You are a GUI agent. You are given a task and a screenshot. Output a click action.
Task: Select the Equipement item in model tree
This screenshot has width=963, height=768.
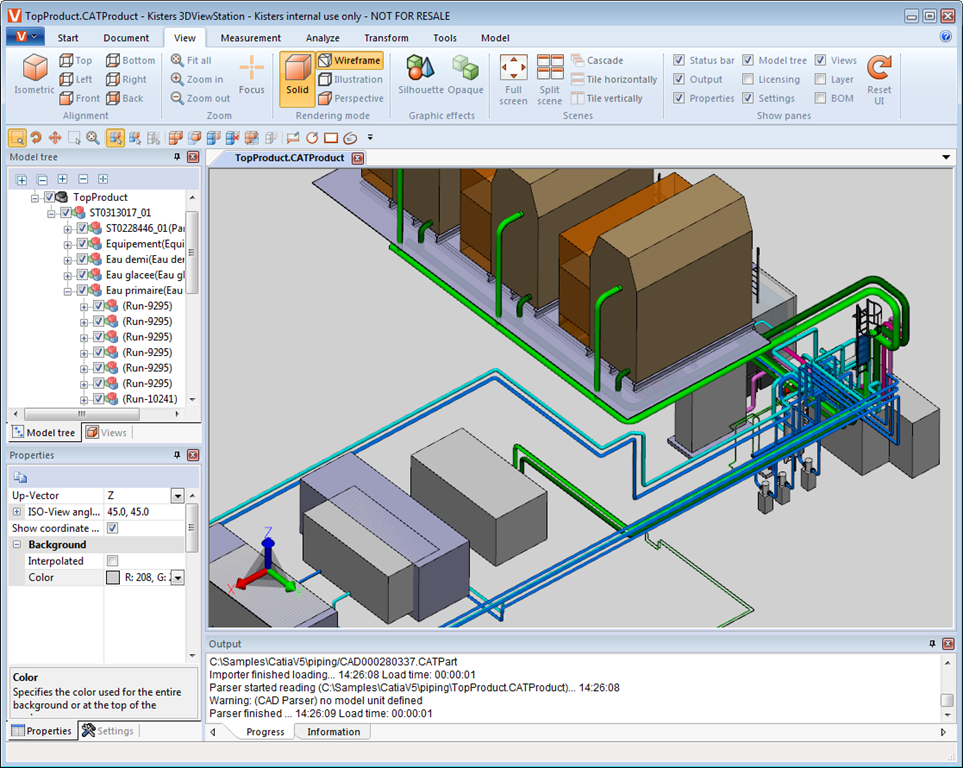click(x=133, y=244)
